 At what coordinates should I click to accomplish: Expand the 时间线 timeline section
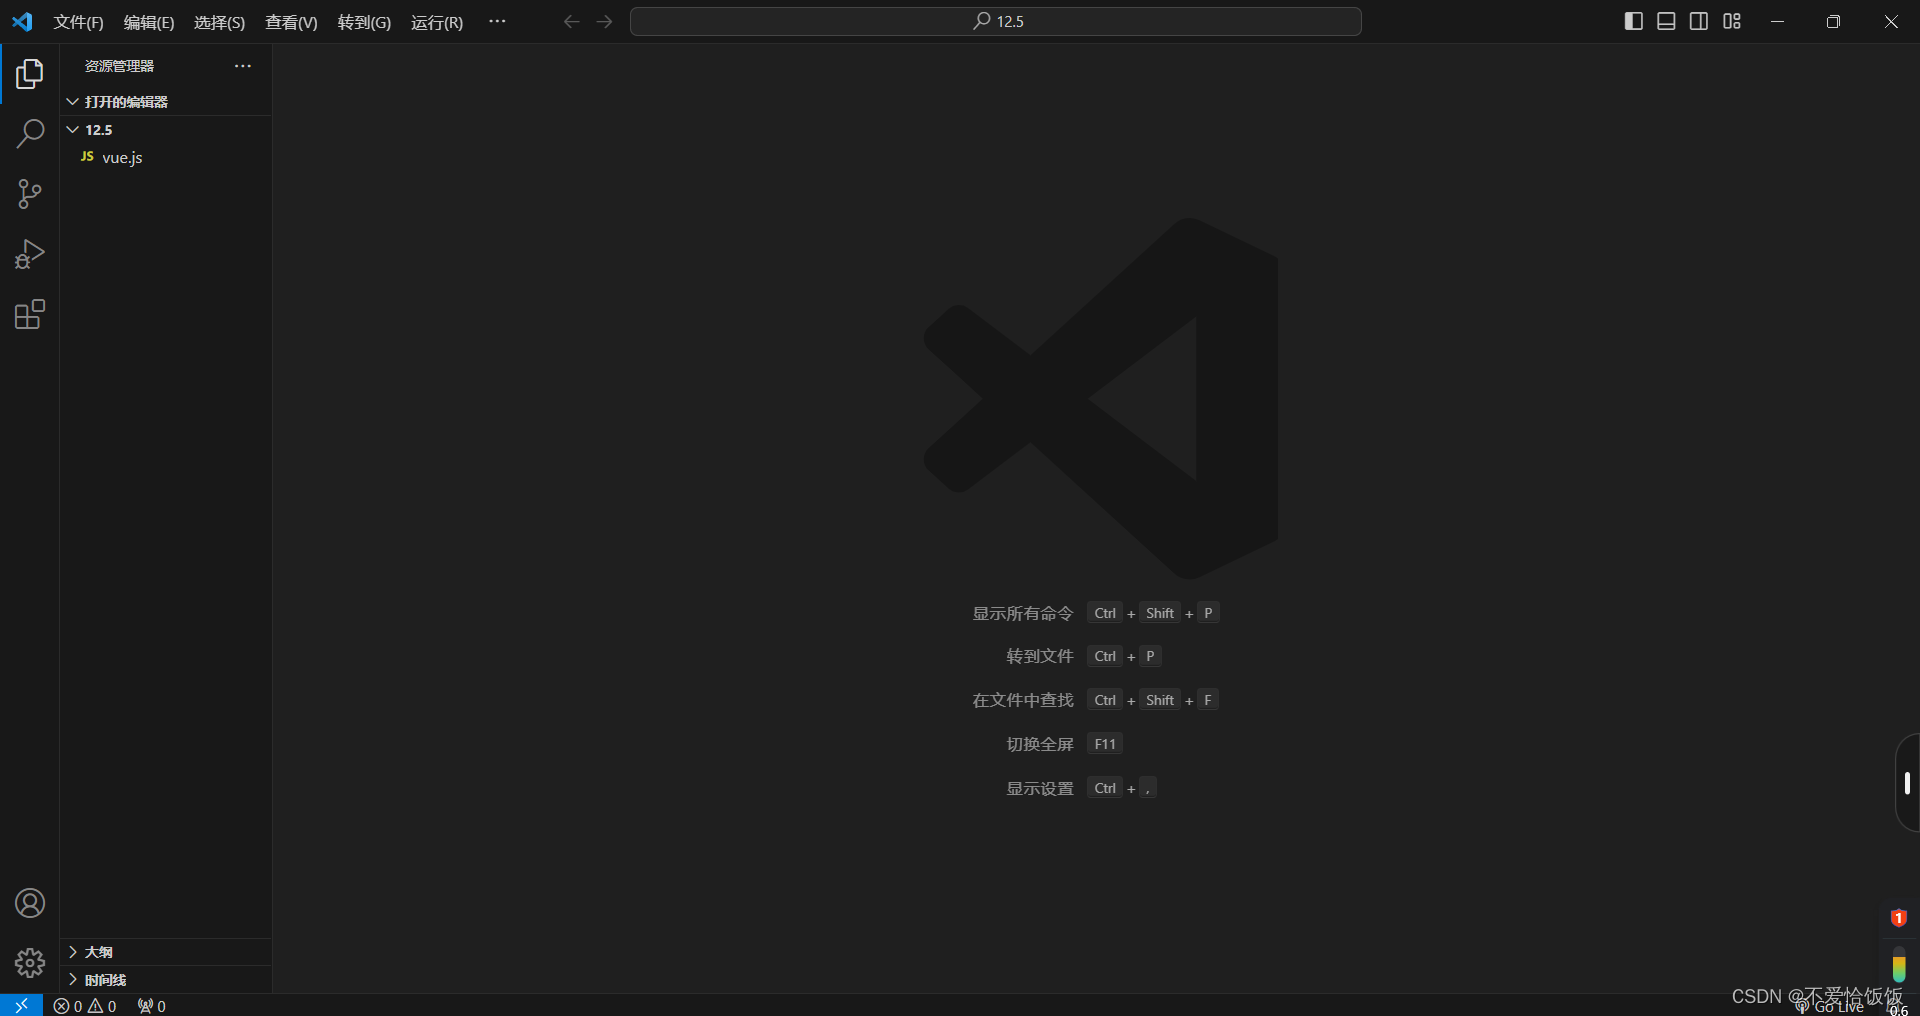coord(166,980)
